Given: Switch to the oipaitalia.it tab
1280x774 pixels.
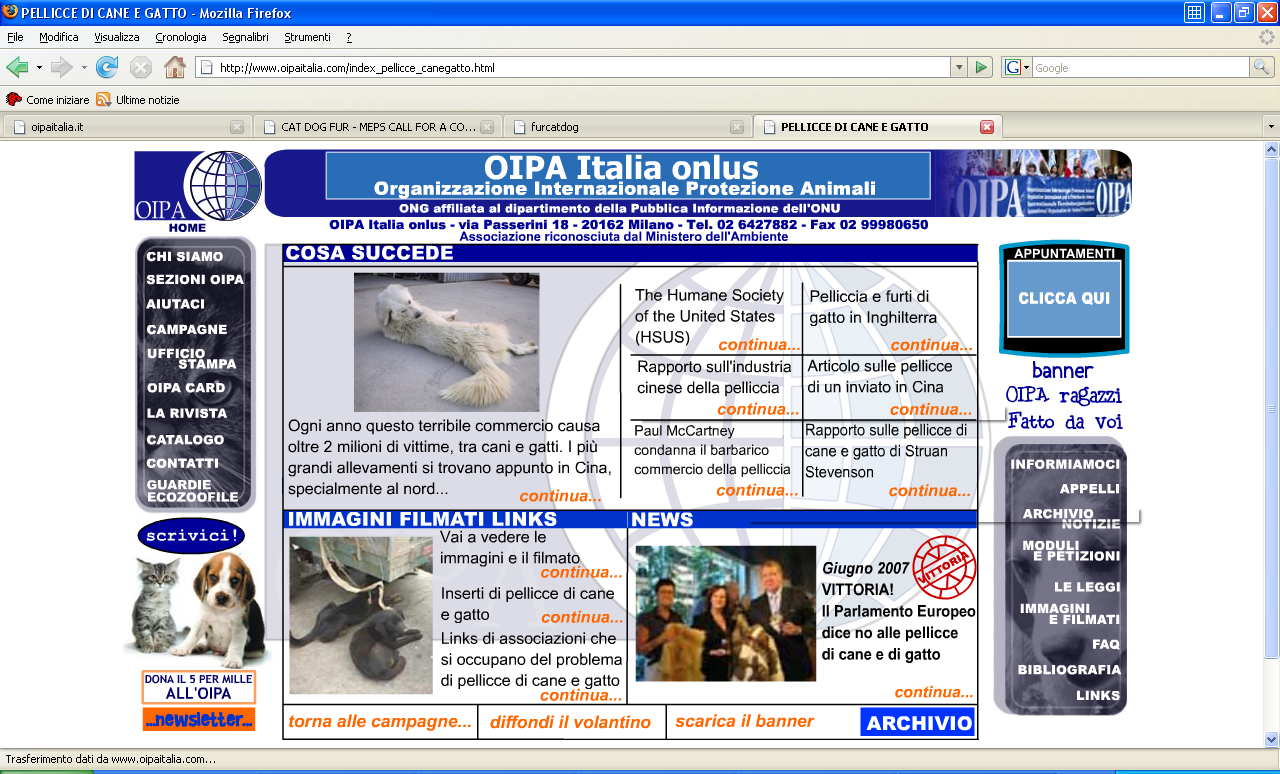Looking at the screenshot, I should (x=125, y=127).
